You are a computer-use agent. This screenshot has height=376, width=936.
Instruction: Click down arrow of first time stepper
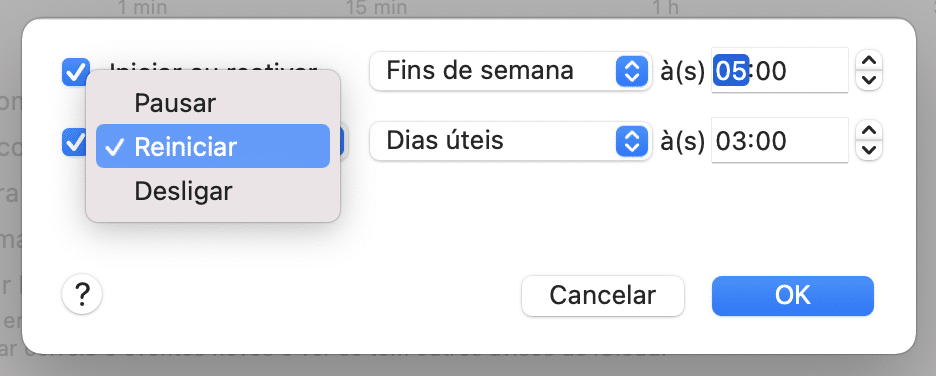pyautogui.click(x=869, y=81)
